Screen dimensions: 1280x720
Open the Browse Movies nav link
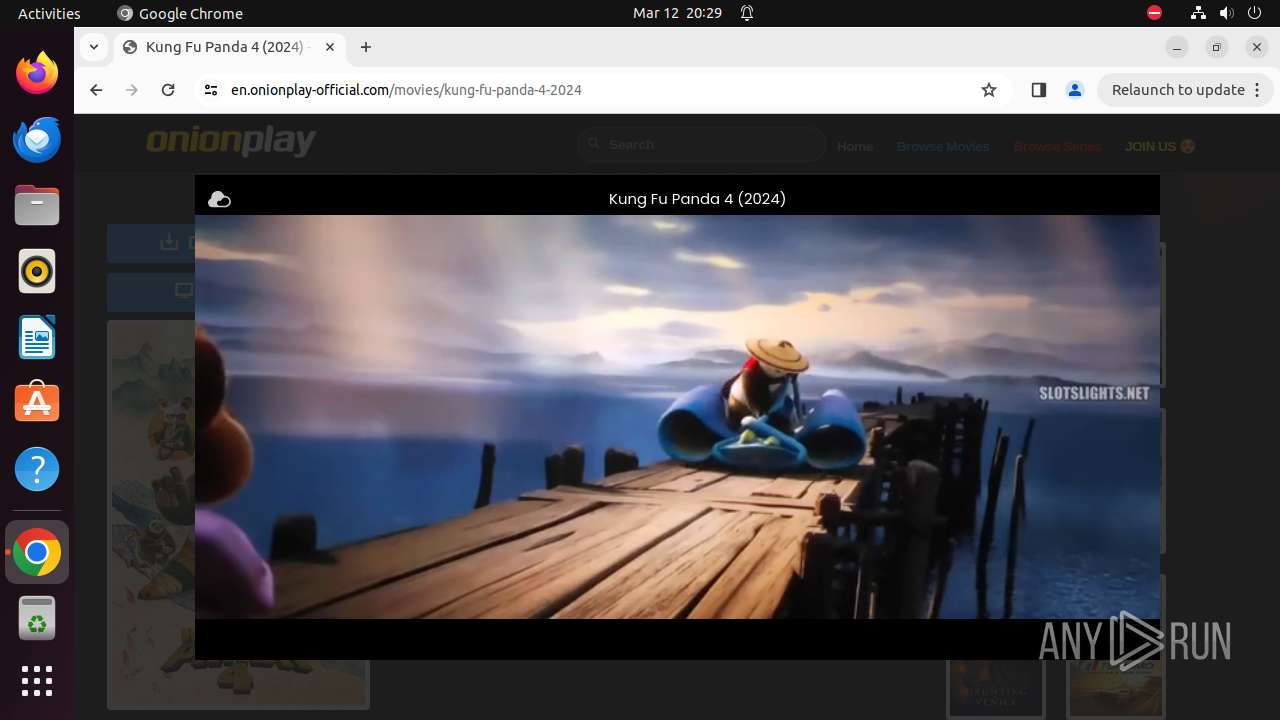[943, 146]
